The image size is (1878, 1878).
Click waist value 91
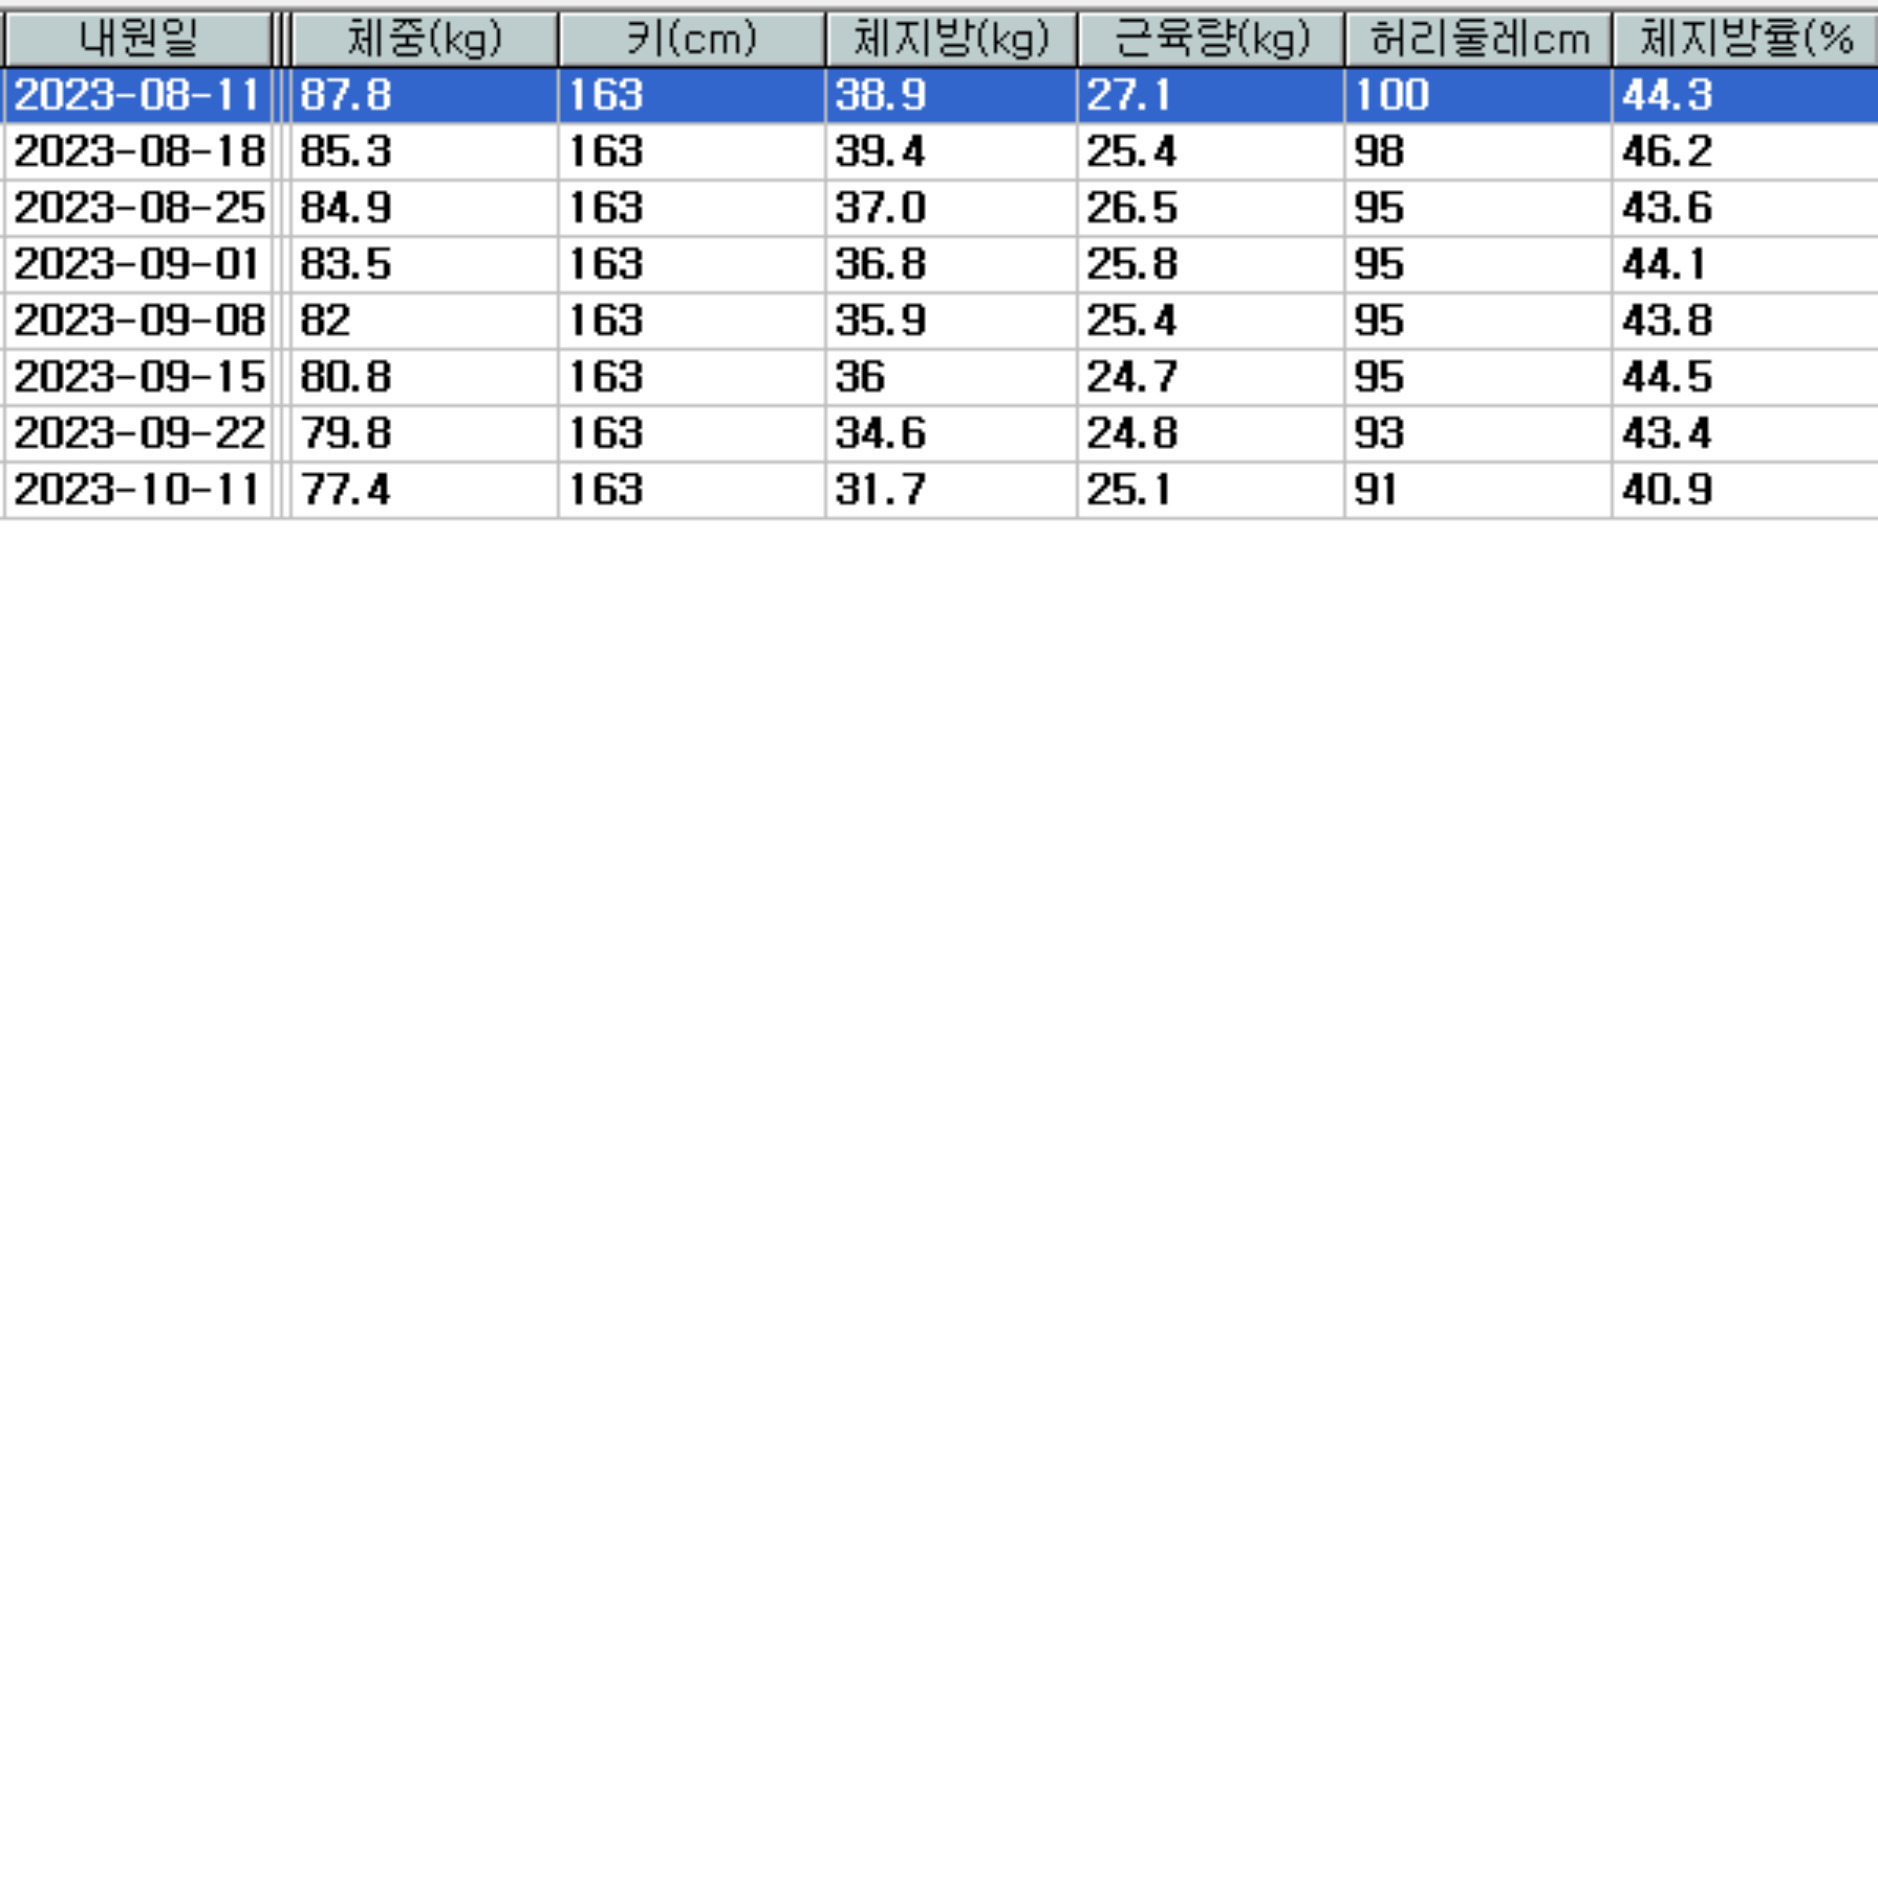point(1376,490)
